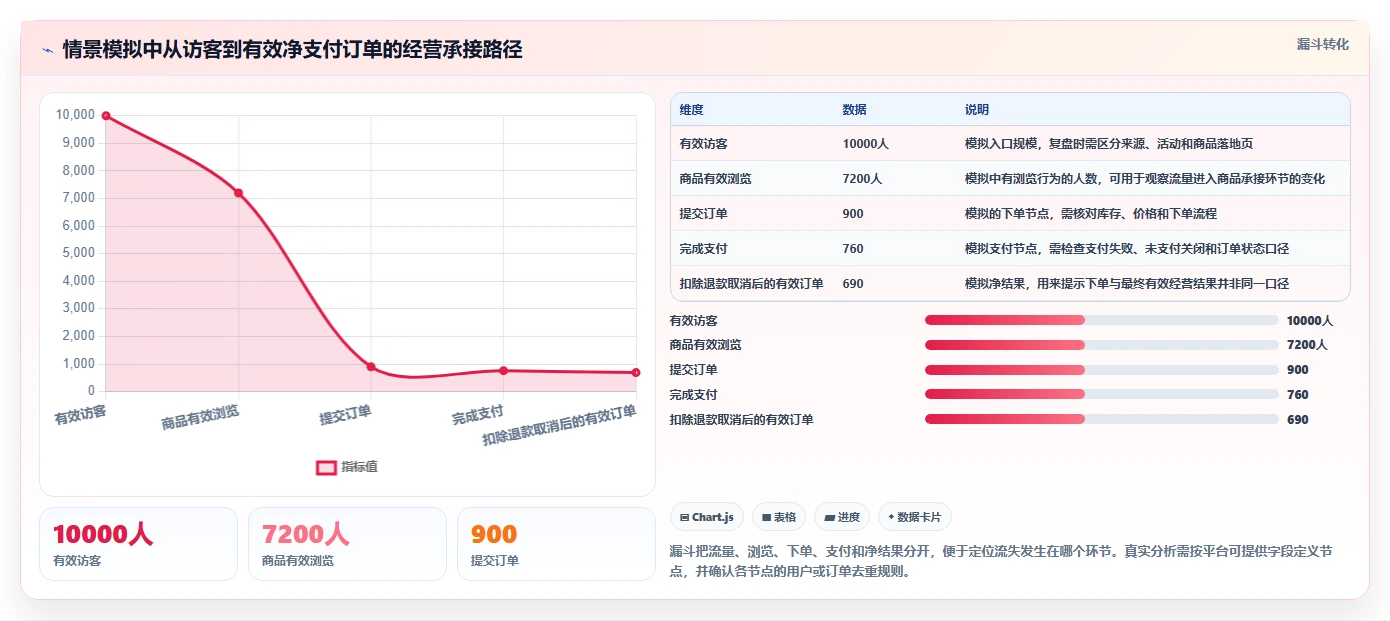Click the 数据 column header
This screenshot has height=621, width=1390.
[854, 110]
